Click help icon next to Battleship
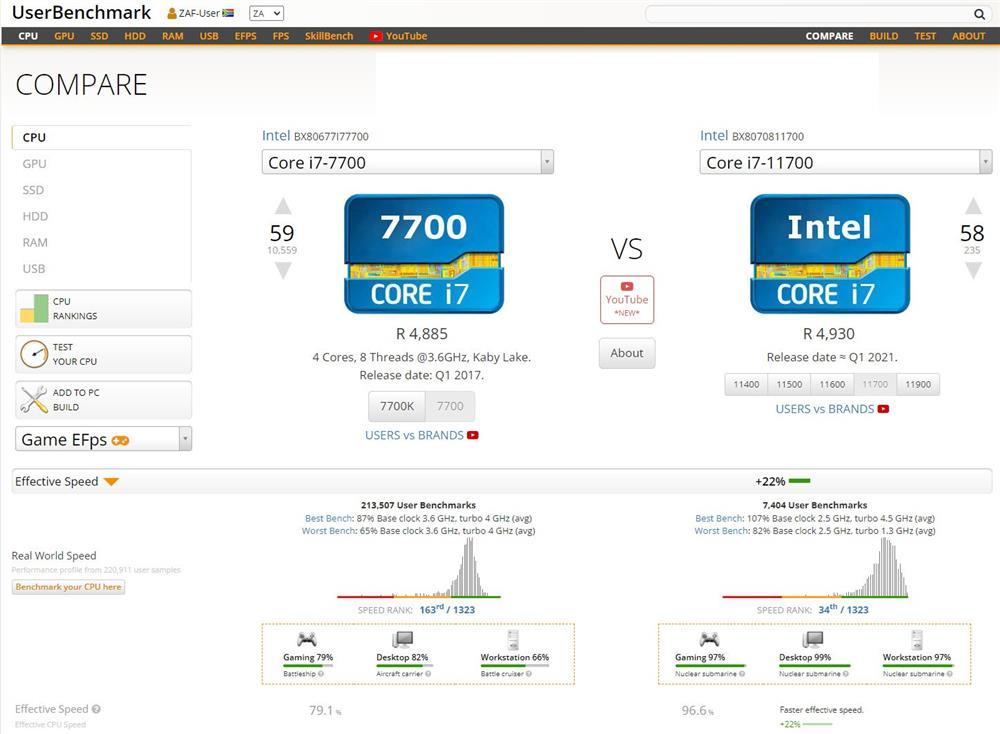Screen dimensions: 1000x734 coord(321,673)
